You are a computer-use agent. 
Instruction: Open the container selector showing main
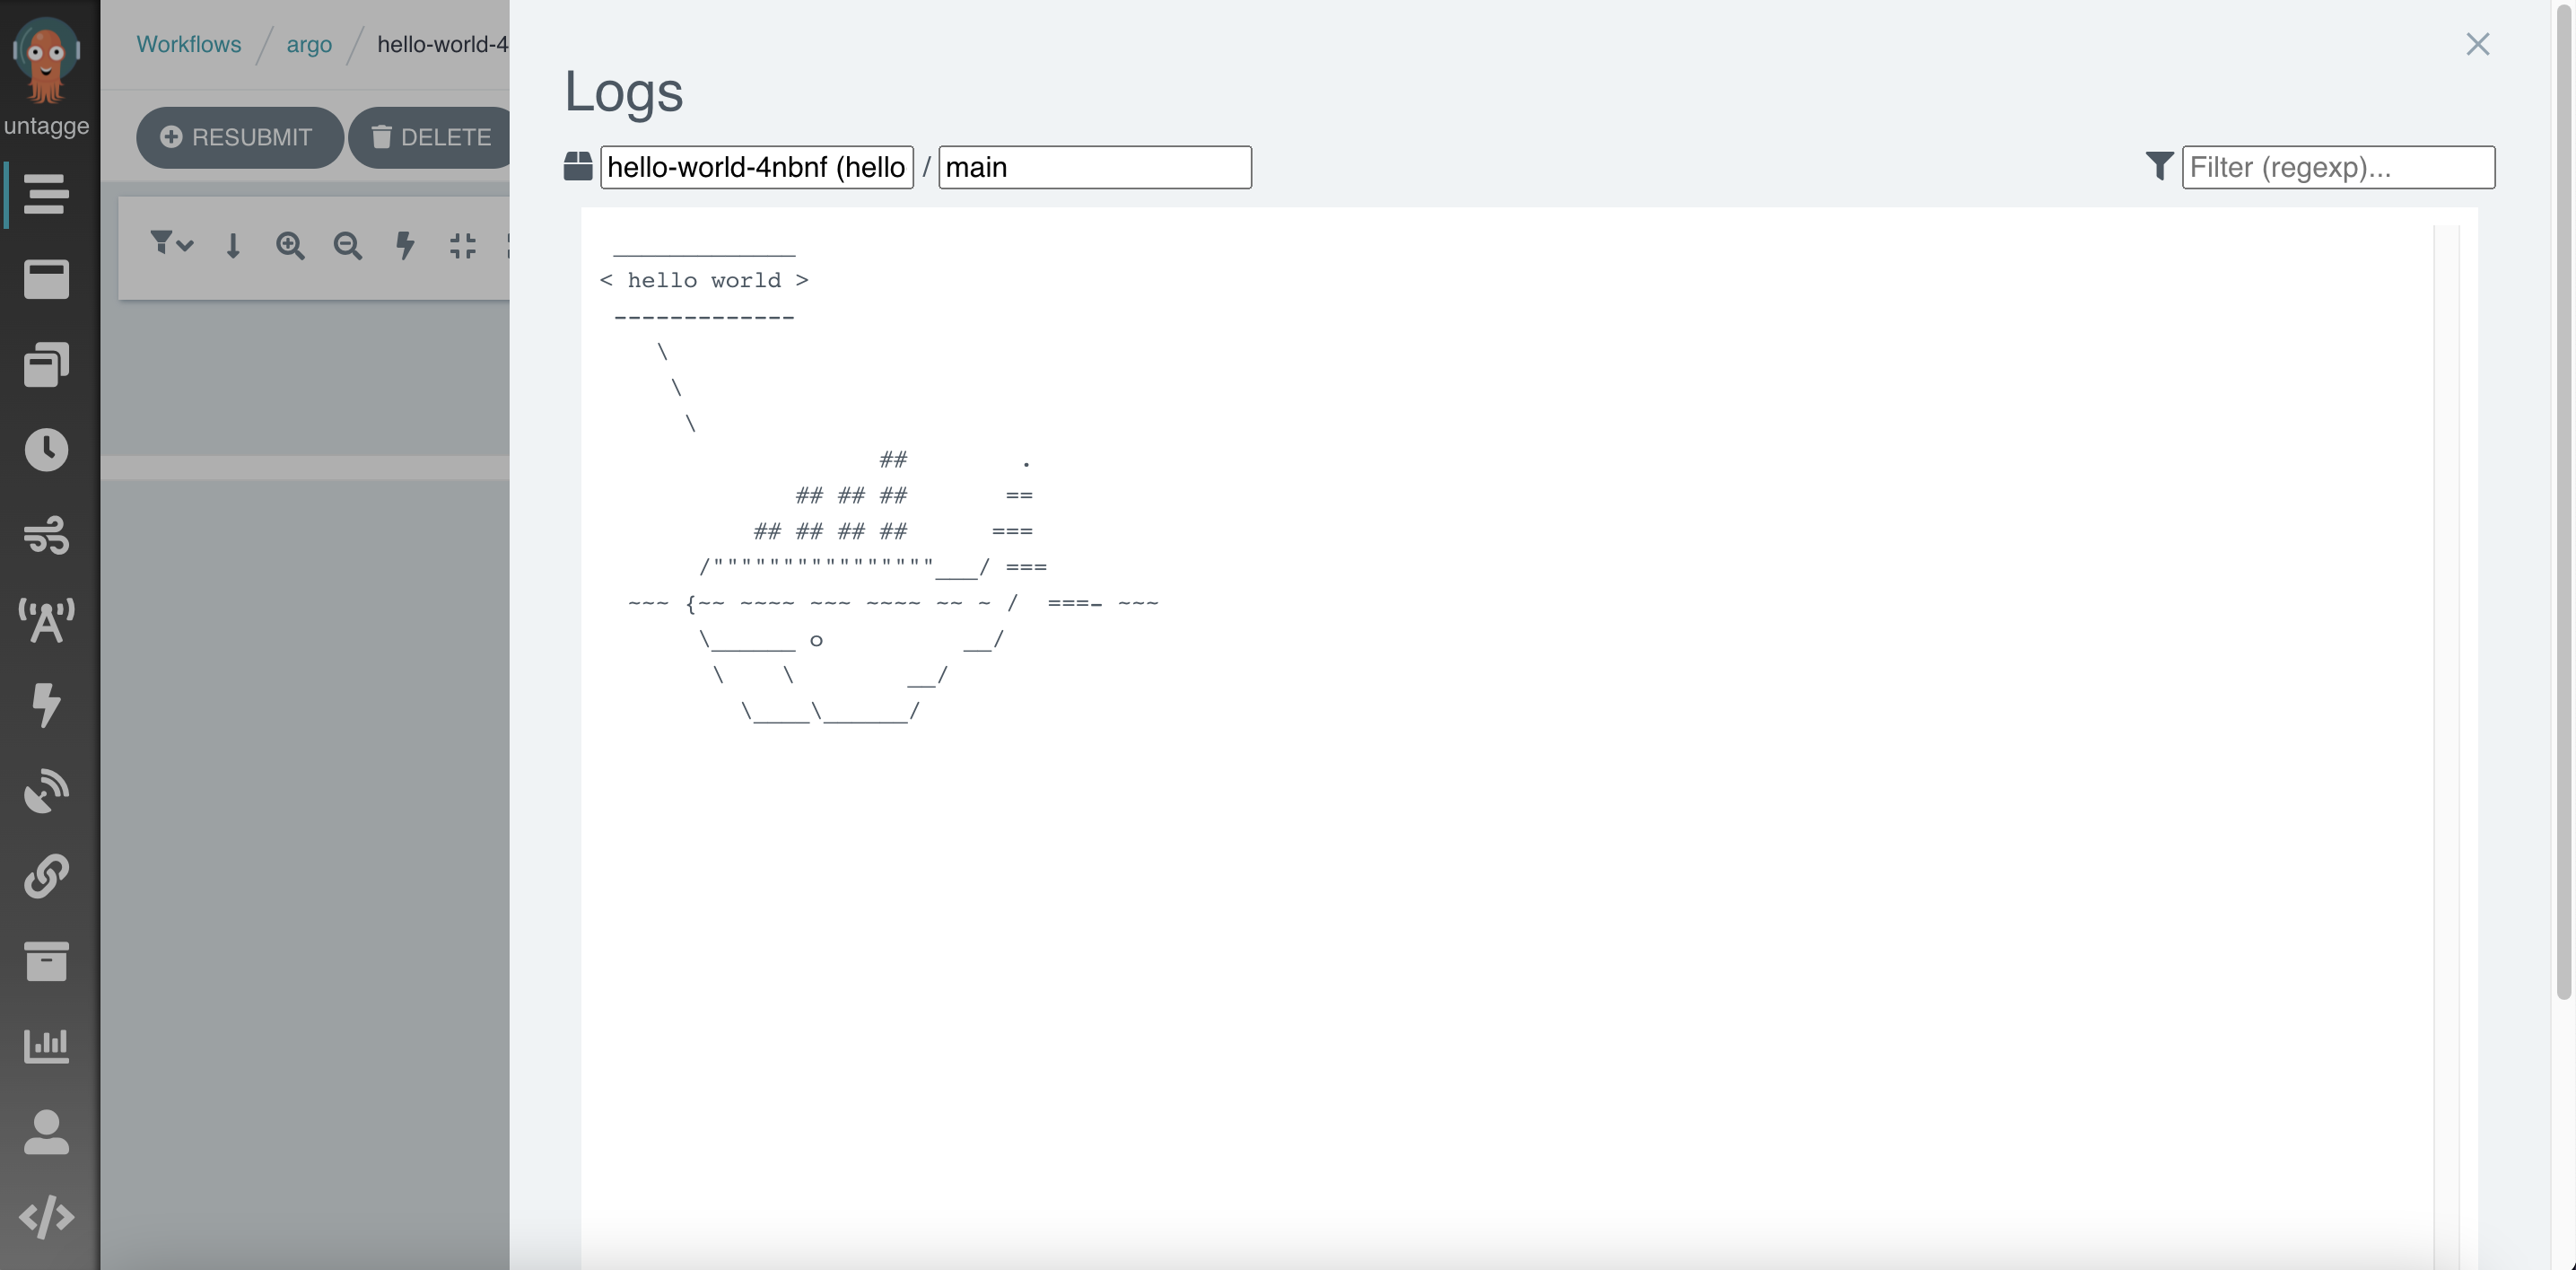point(1095,167)
